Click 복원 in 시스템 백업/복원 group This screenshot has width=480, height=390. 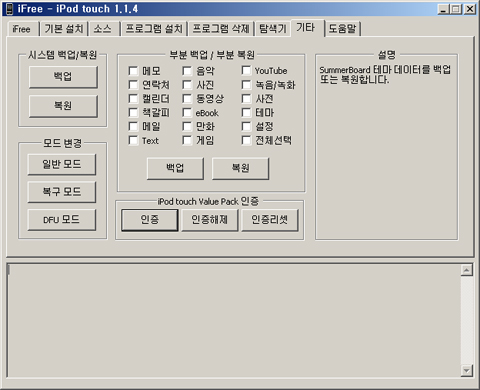pos(63,106)
